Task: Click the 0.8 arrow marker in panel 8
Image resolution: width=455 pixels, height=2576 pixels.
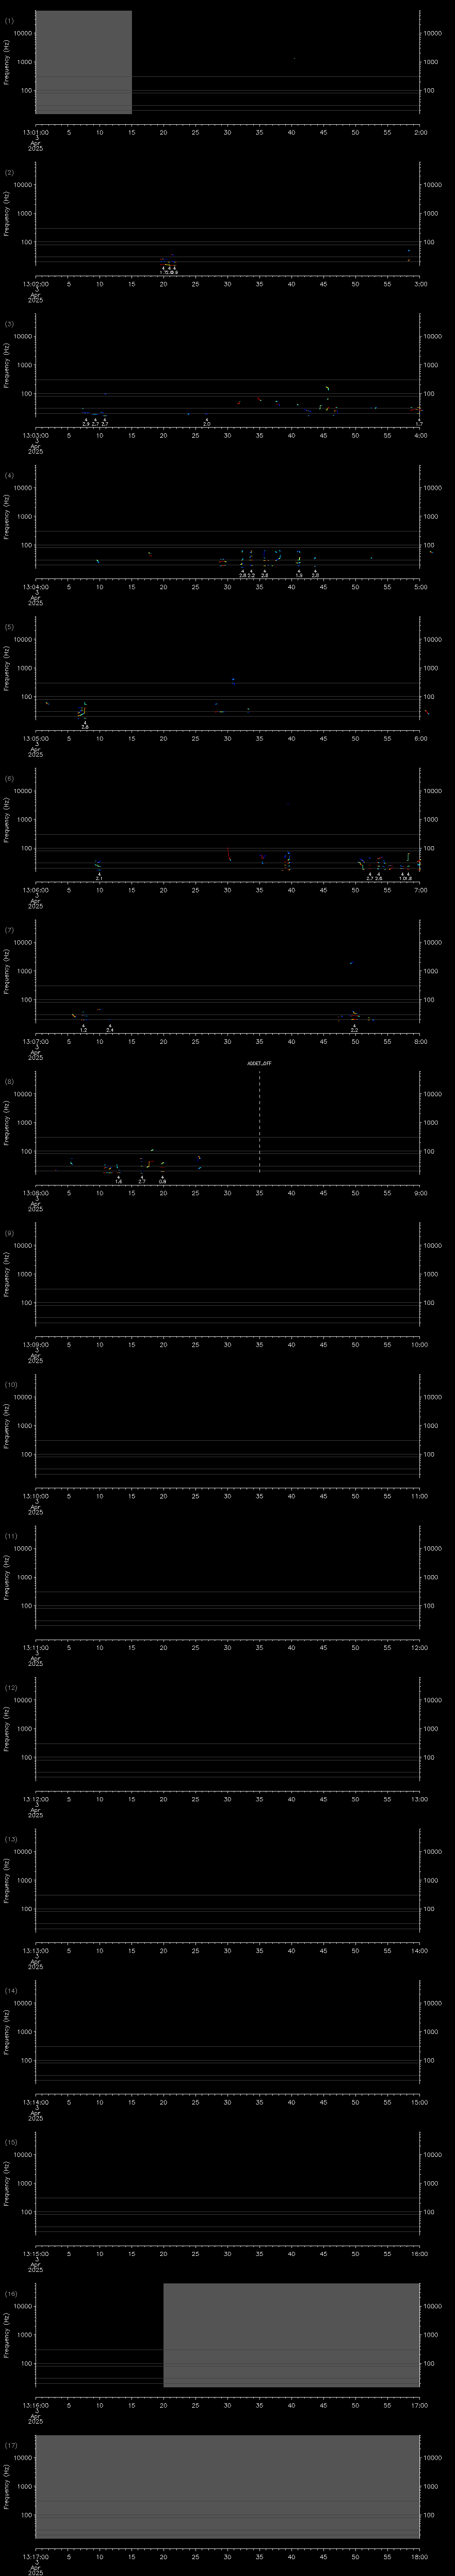Action: (162, 1179)
